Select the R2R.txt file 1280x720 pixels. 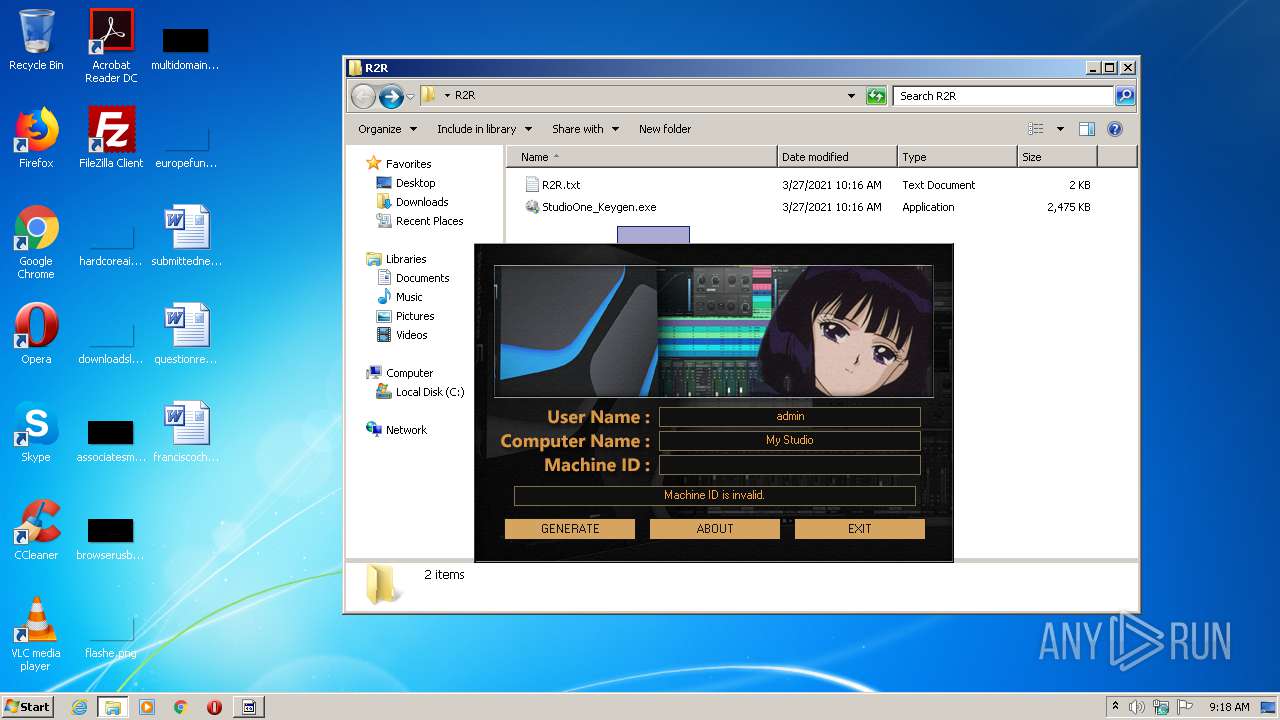561,185
